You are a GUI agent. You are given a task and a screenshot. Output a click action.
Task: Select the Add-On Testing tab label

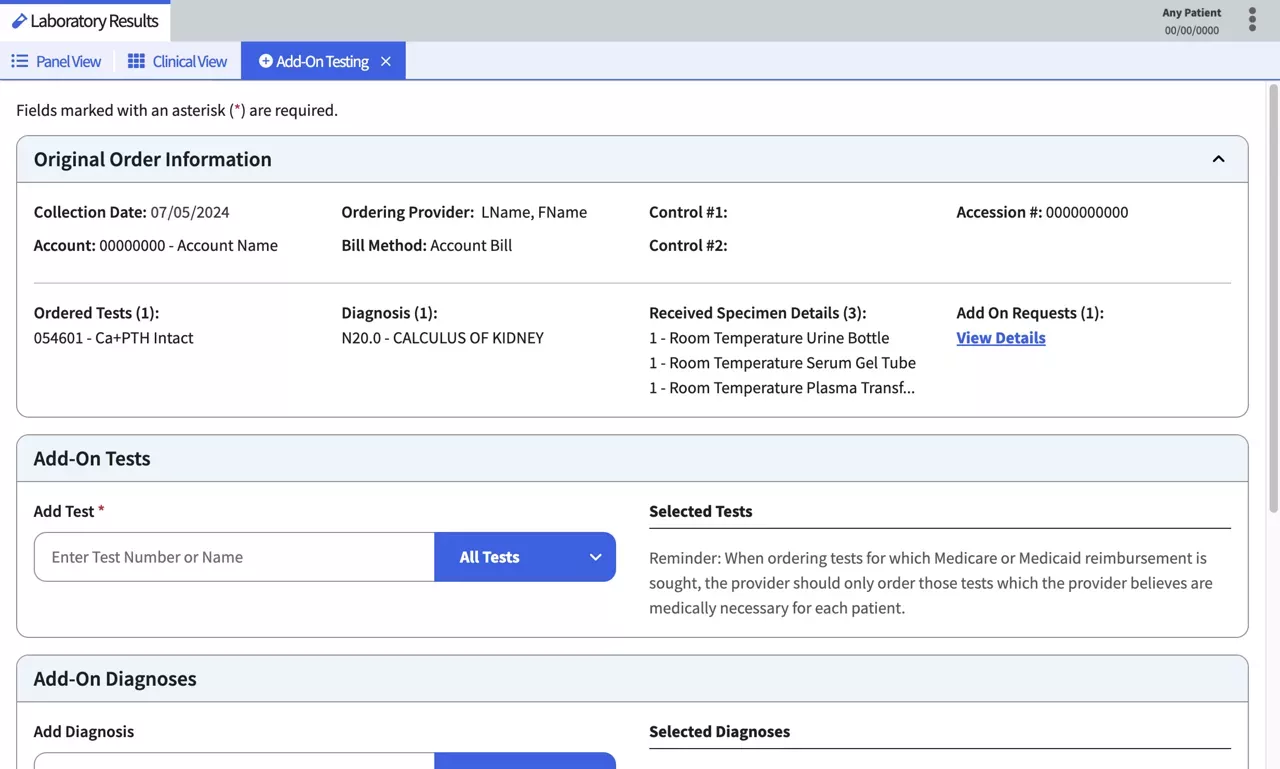coord(322,62)
